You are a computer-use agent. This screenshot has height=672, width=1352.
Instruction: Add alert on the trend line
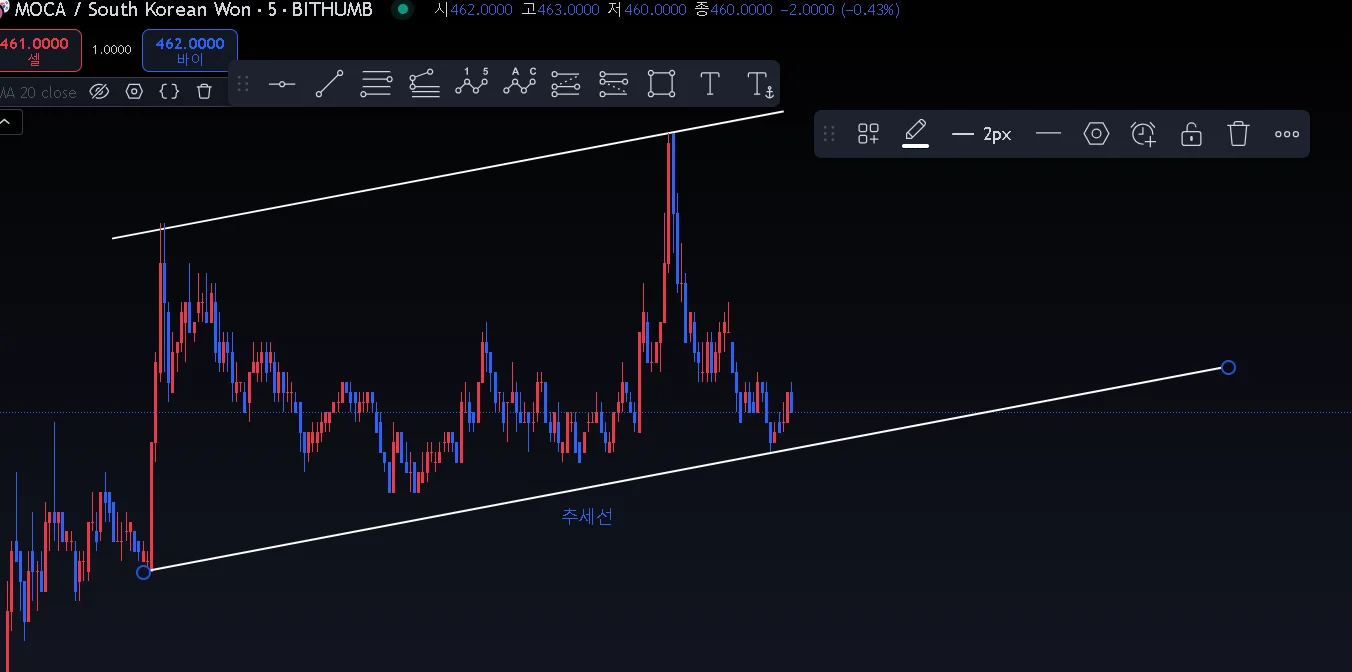point(1143,134)
